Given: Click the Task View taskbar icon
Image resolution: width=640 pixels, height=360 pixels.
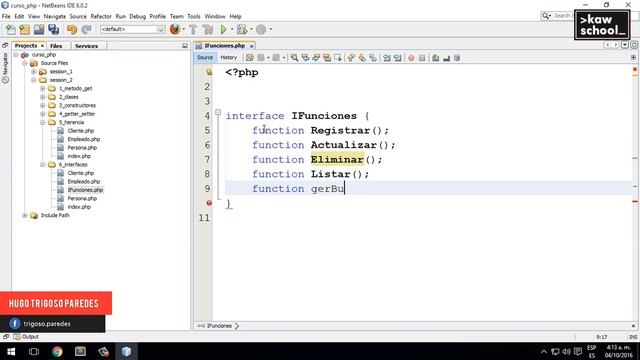Looking at the screenshot, I should click(34, 351).
